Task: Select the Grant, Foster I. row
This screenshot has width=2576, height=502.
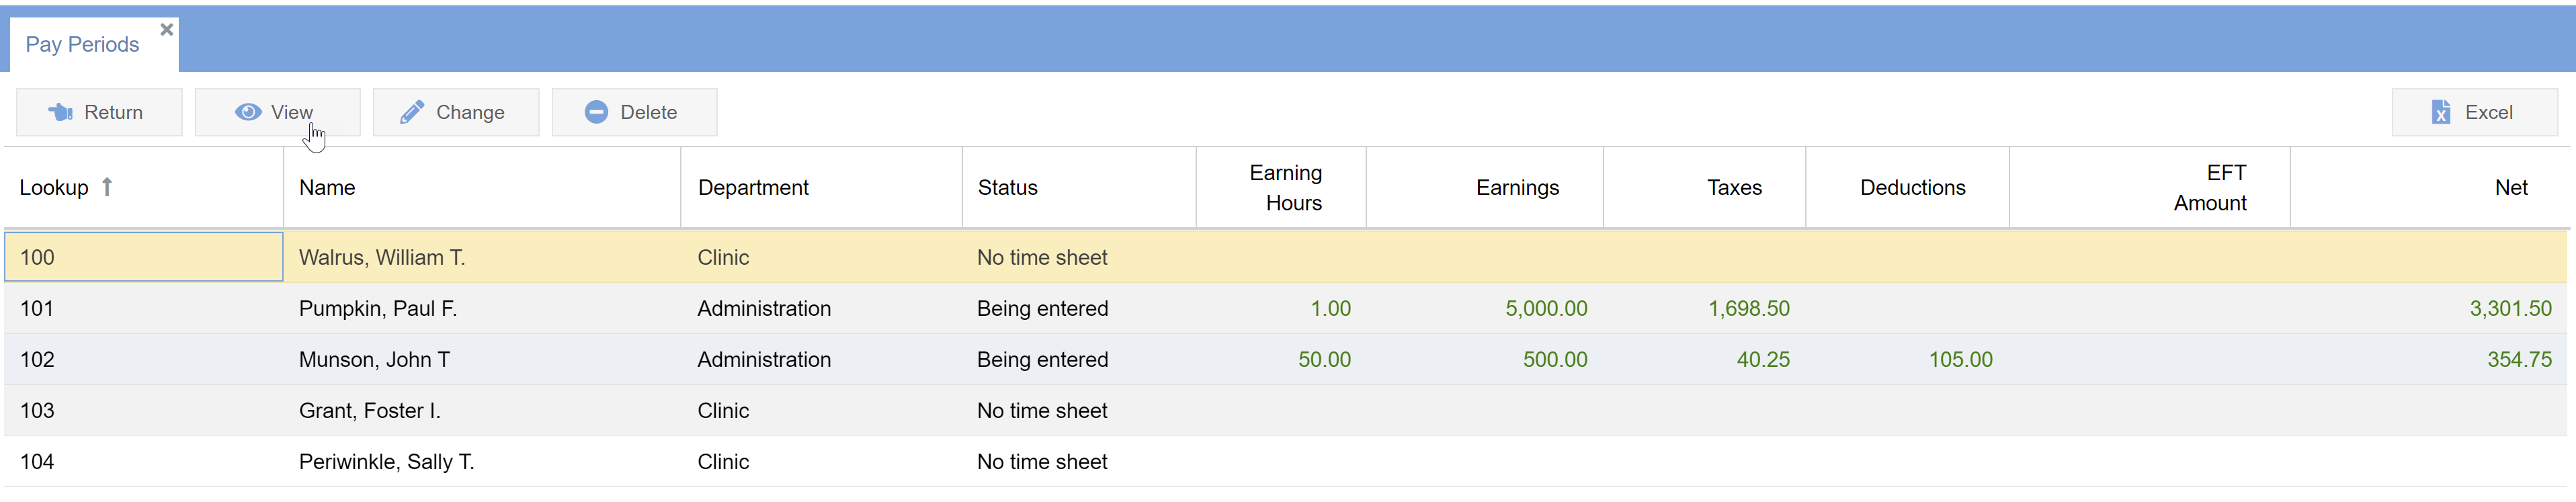Action: point(369,411)
